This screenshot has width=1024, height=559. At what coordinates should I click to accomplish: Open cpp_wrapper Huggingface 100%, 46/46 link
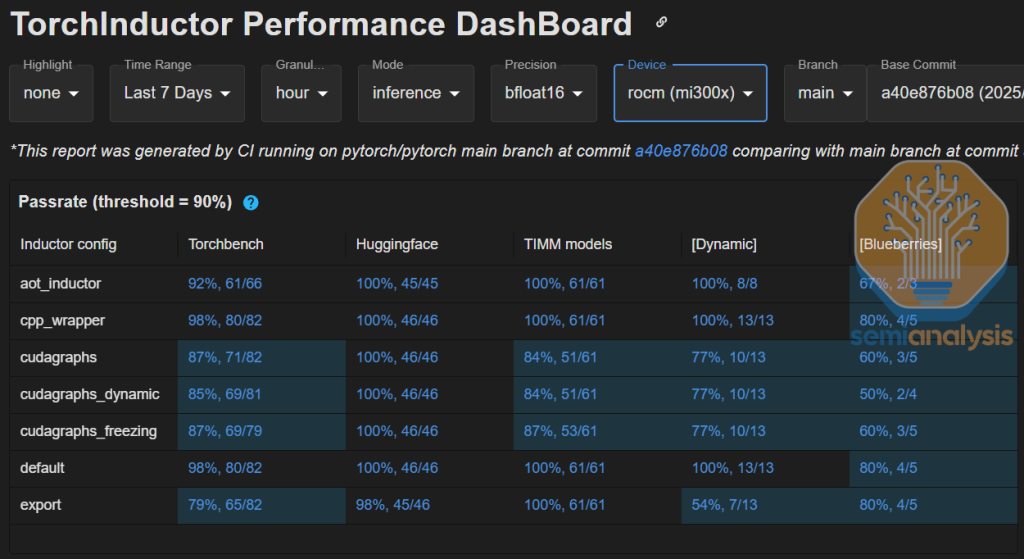(x=397, y=321)
